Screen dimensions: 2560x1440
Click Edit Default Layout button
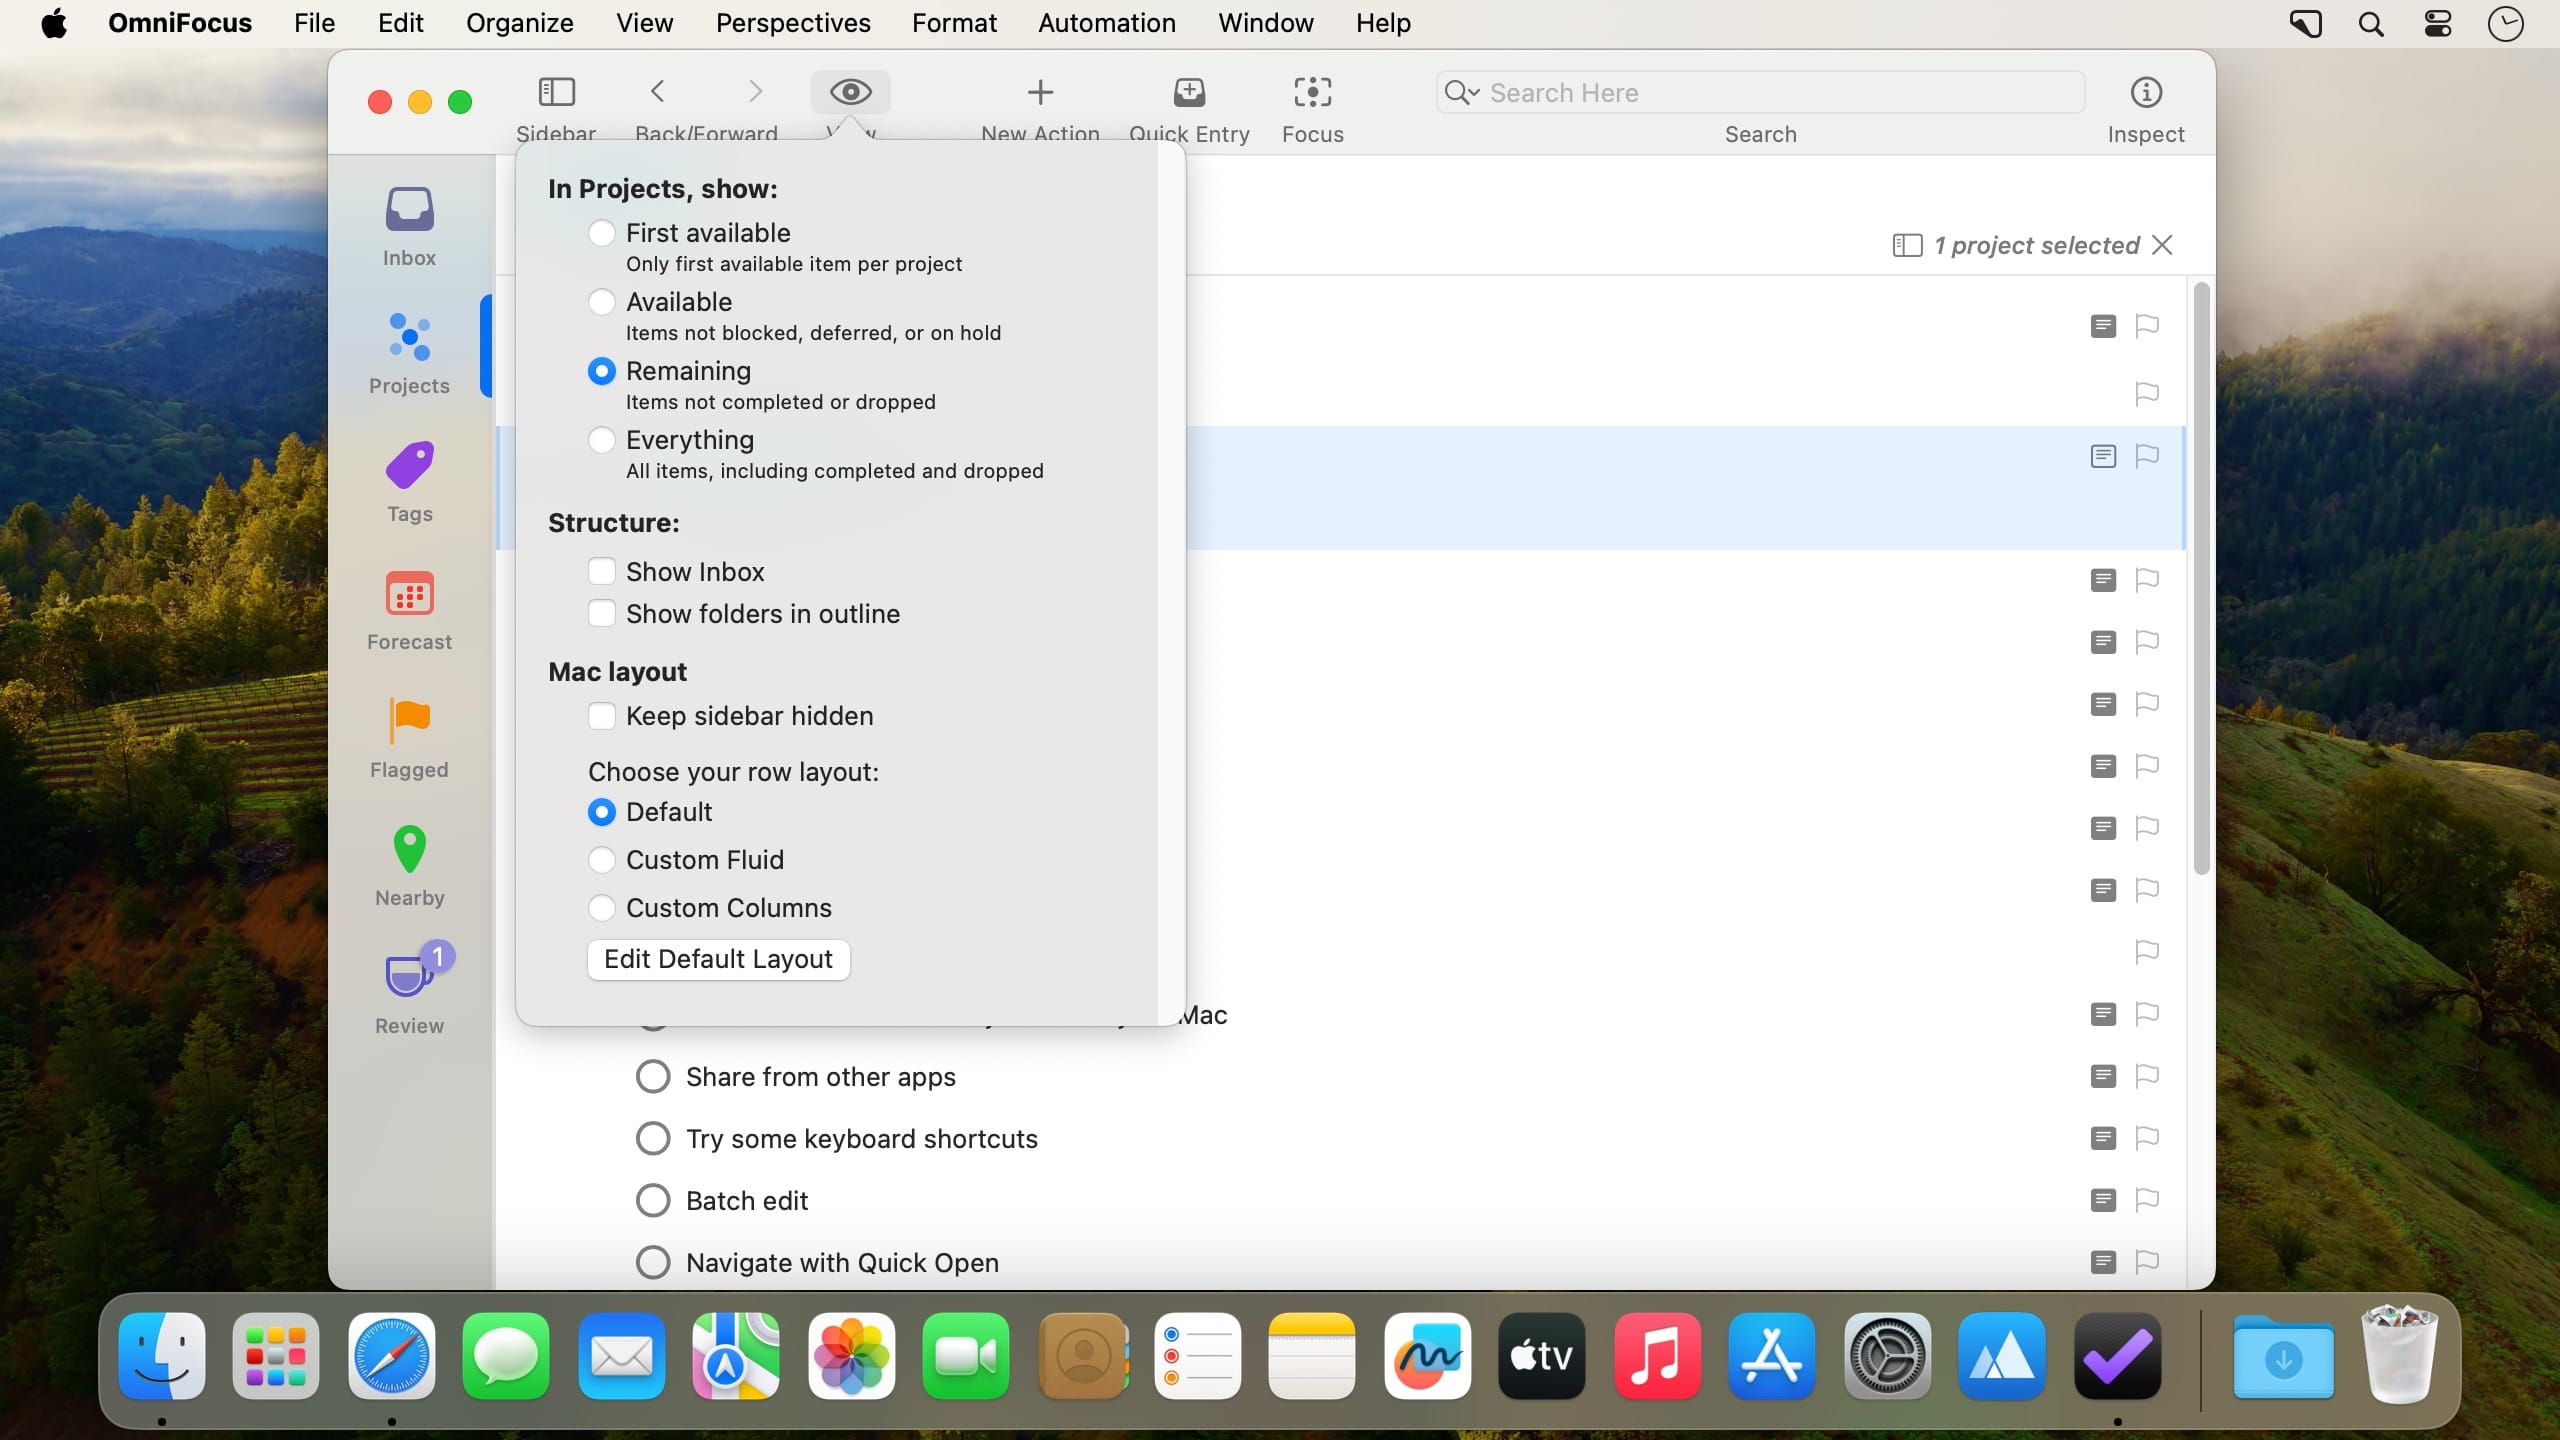tap(718, 959)
